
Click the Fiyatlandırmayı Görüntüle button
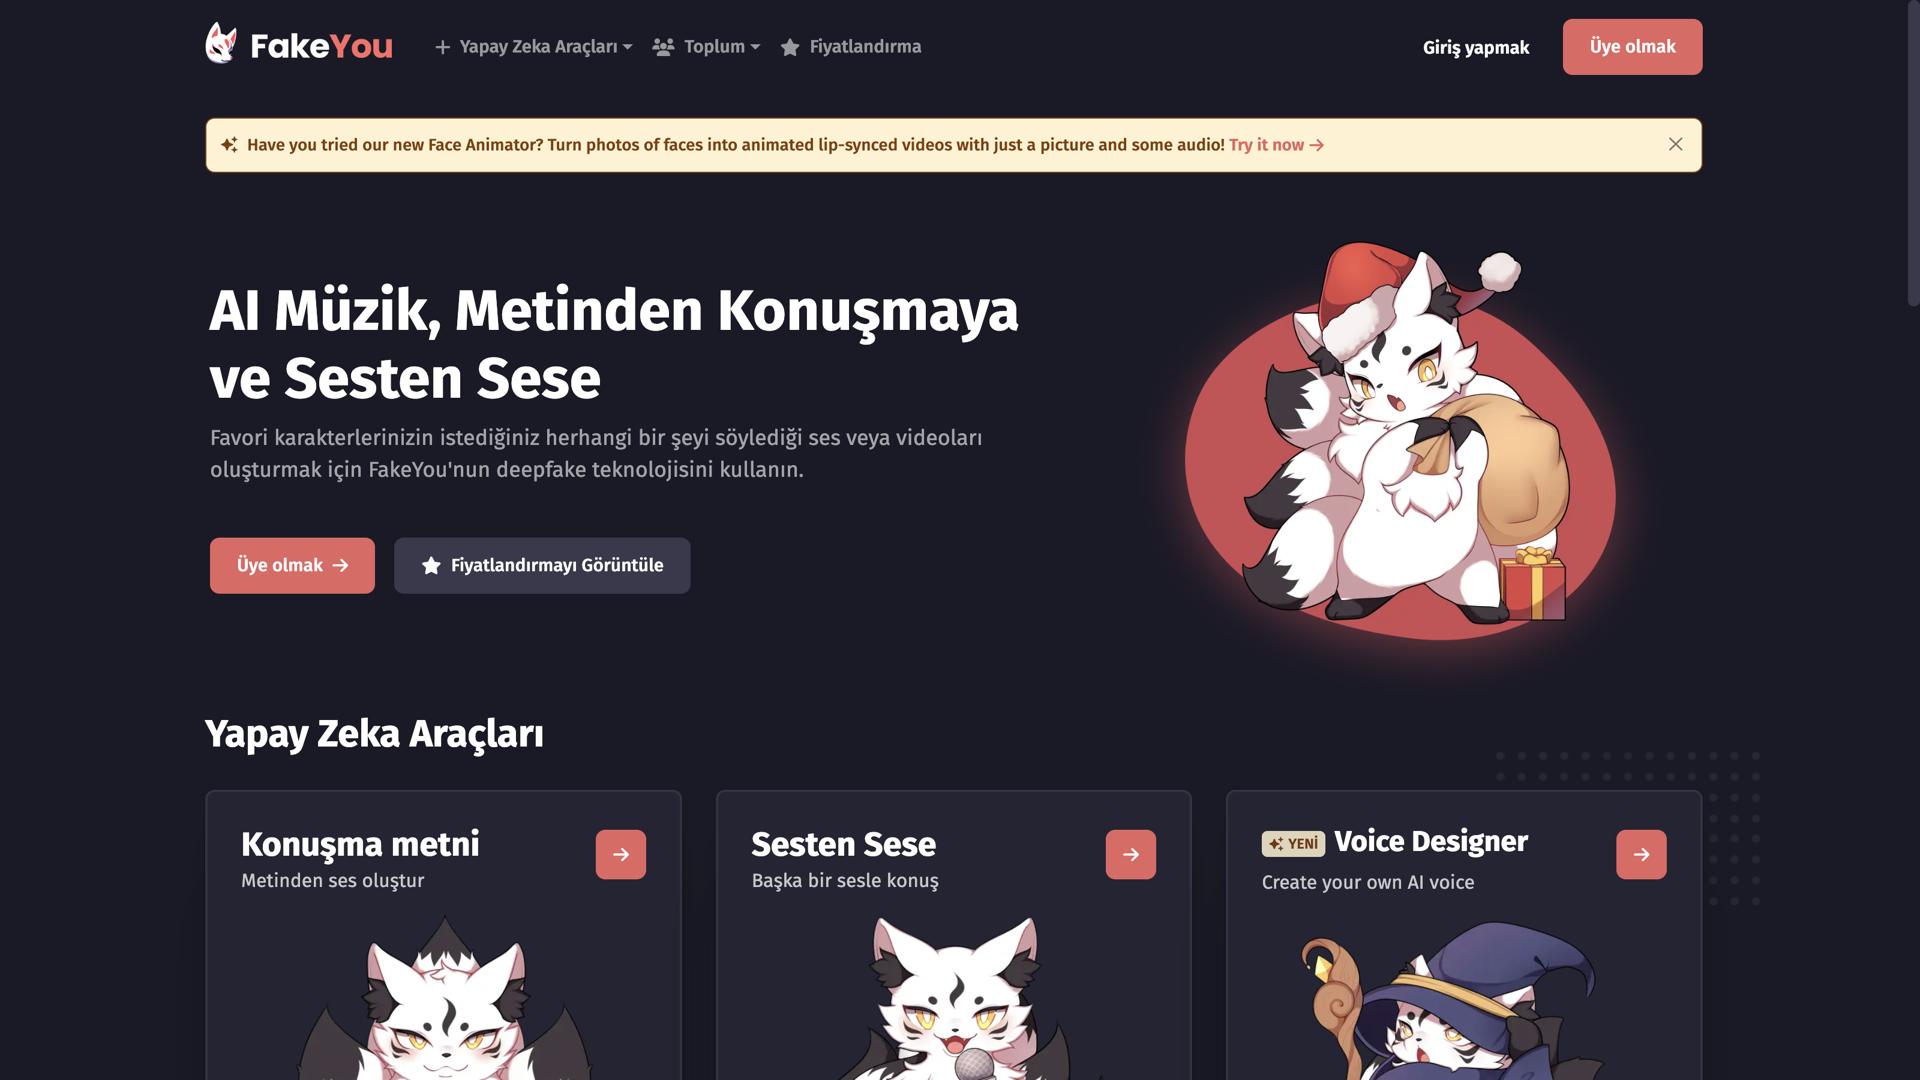[542, 565]
